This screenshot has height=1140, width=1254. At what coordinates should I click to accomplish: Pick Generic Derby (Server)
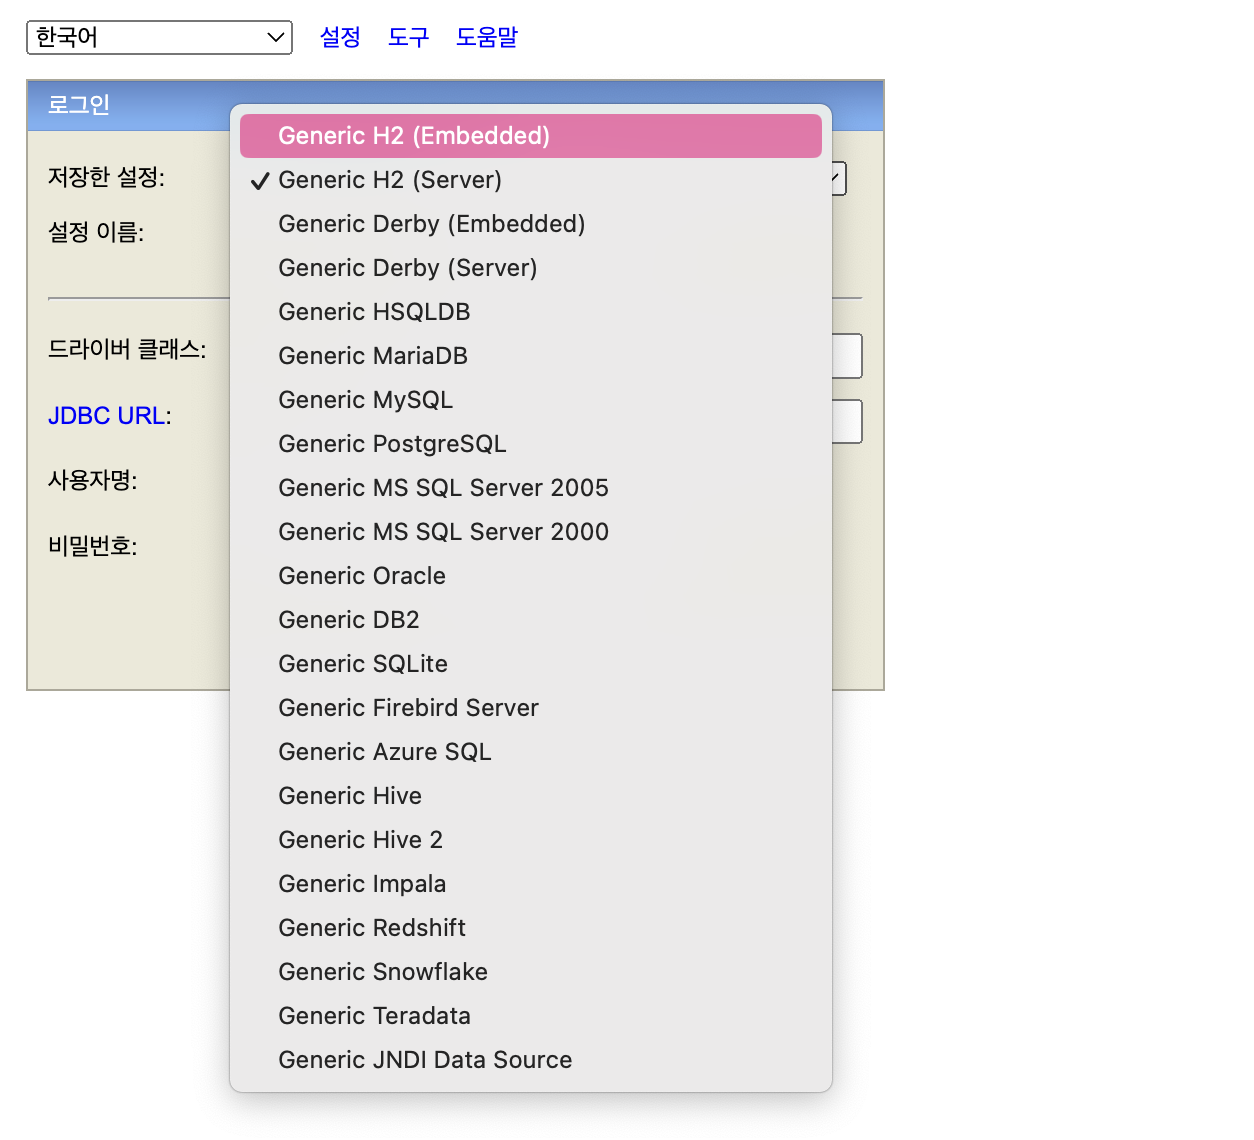pos(531,268)
